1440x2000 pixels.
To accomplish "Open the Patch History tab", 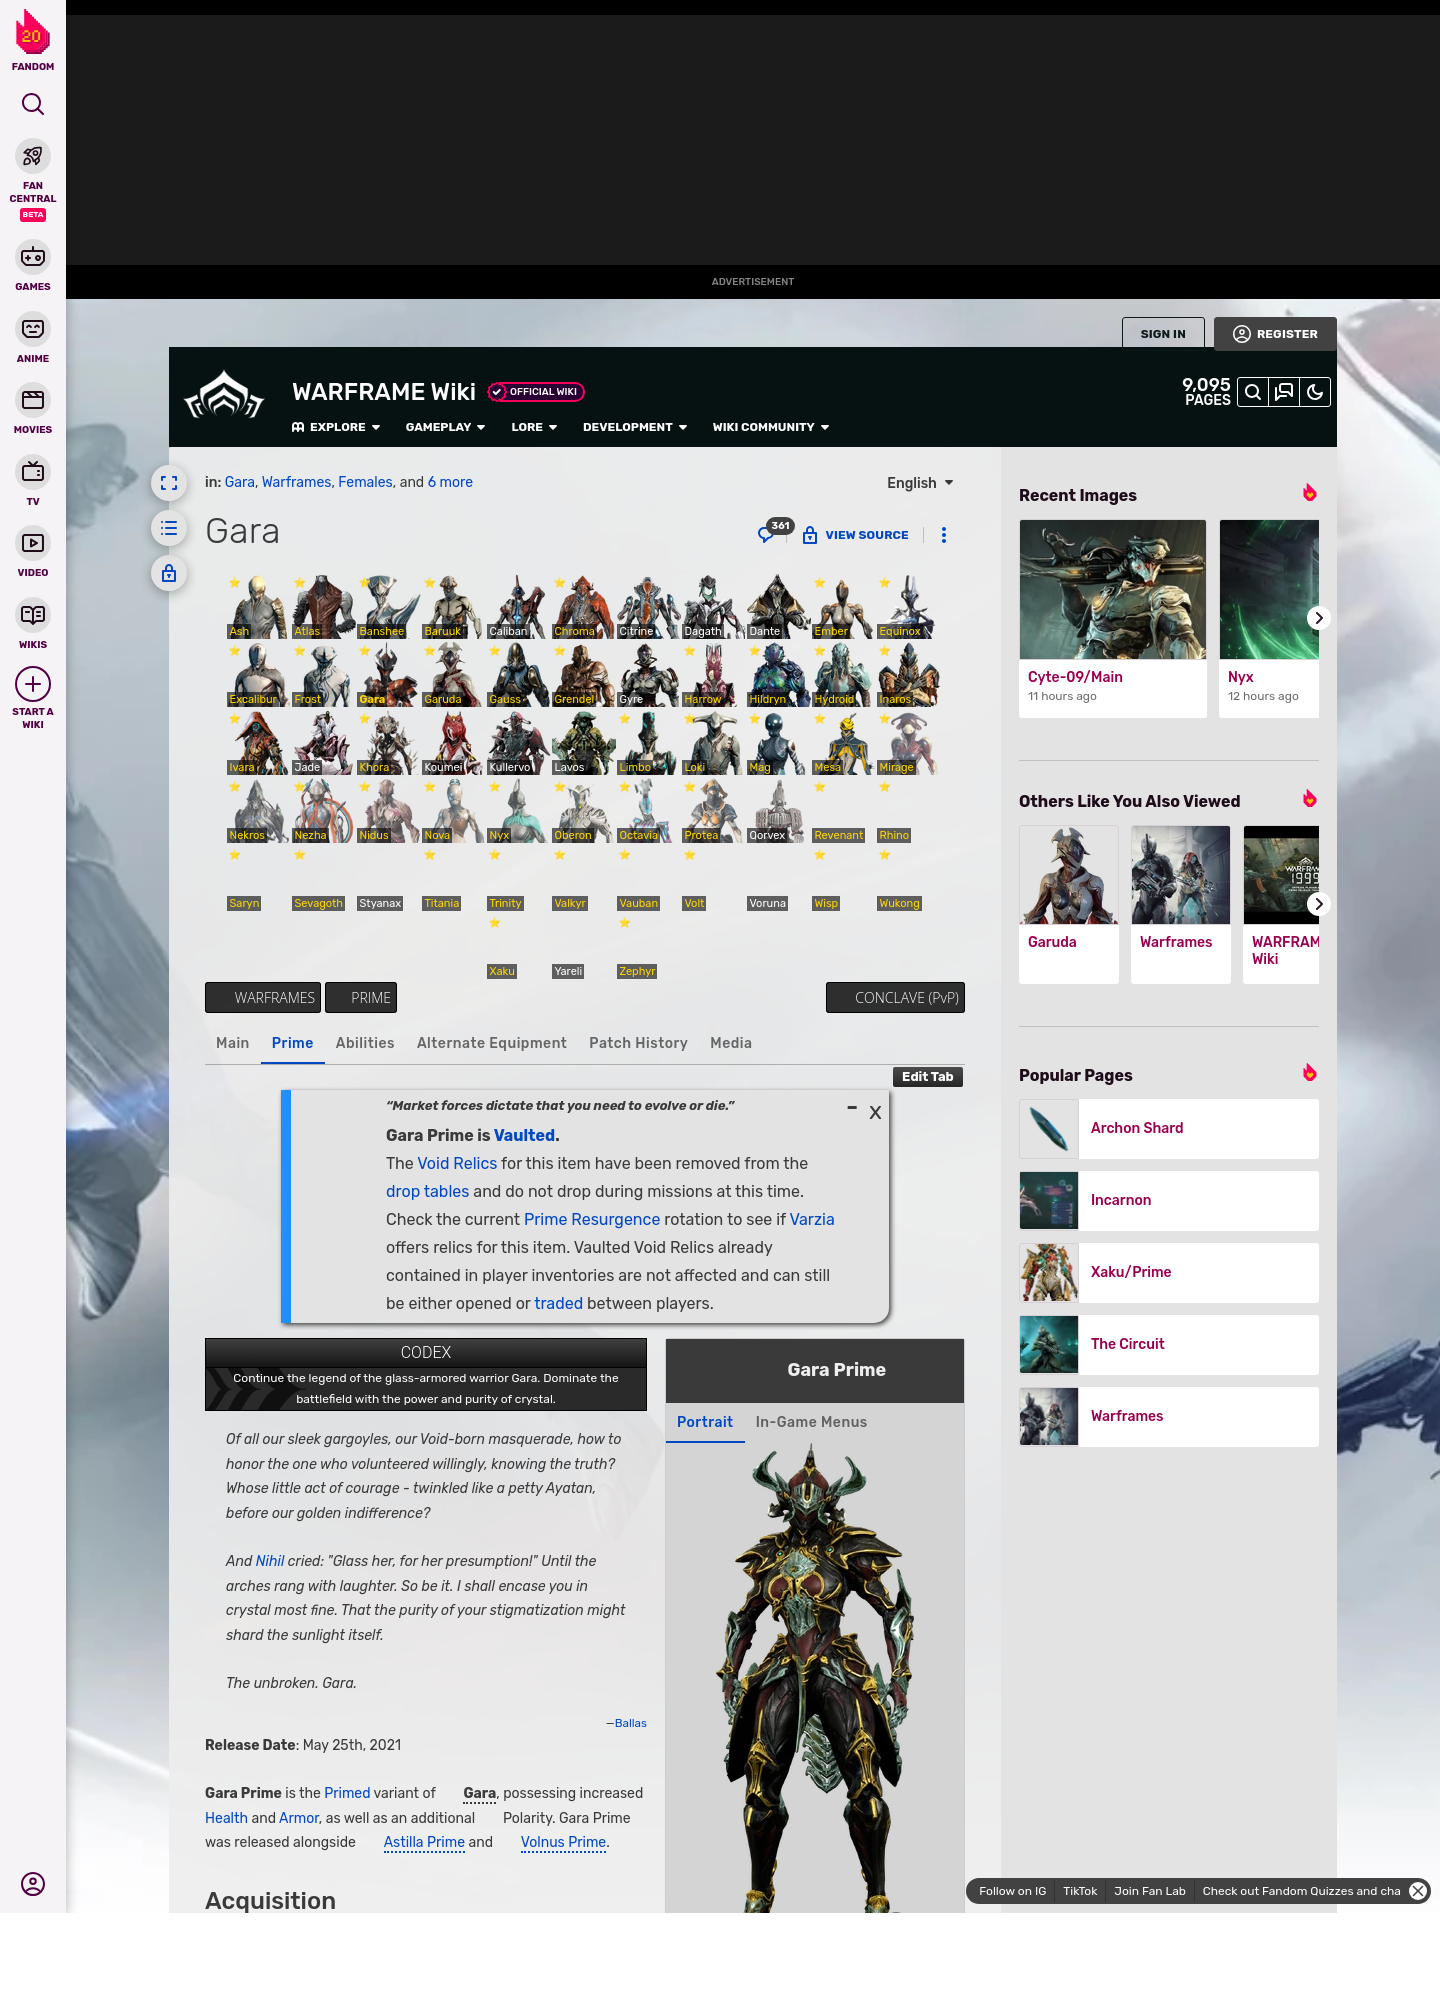I will [x=638, y=1043].
